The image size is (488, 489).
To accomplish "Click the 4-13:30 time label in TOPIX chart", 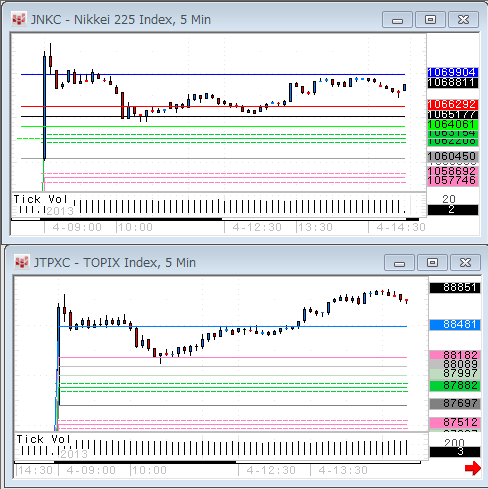I will 343,470.
